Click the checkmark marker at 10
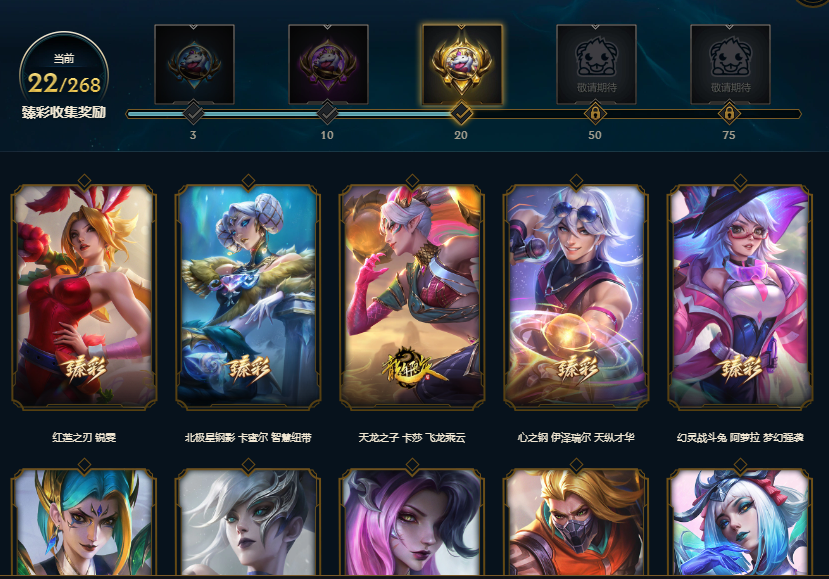 tap(327, 113)
